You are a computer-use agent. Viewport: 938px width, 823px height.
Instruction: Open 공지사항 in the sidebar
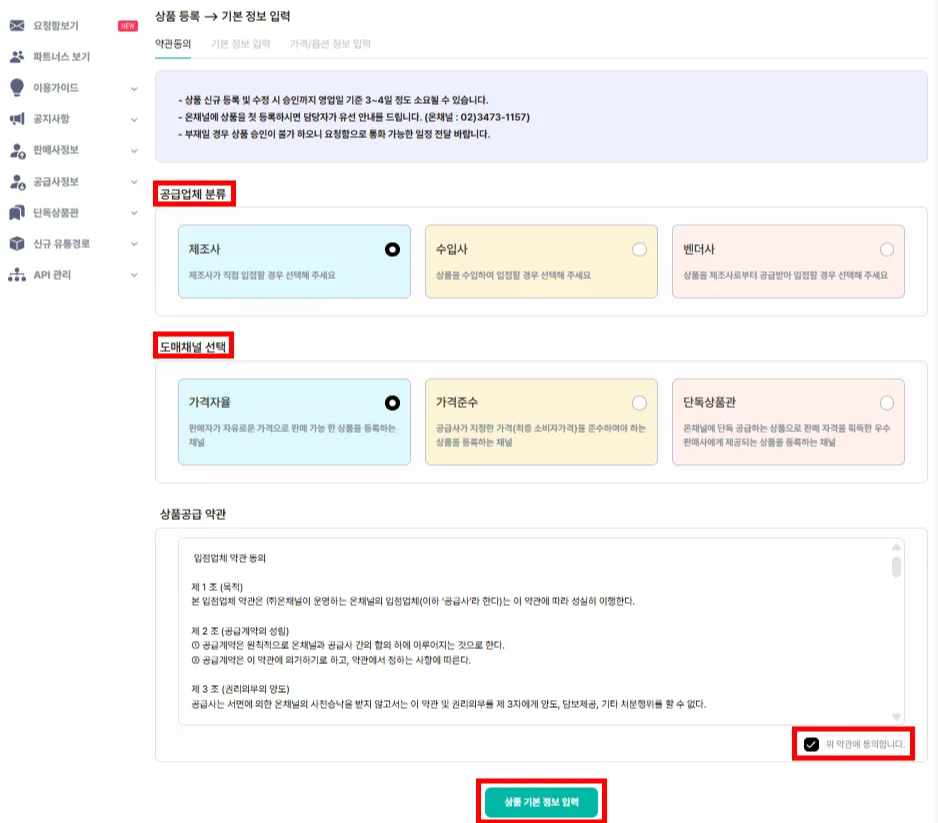51,119
